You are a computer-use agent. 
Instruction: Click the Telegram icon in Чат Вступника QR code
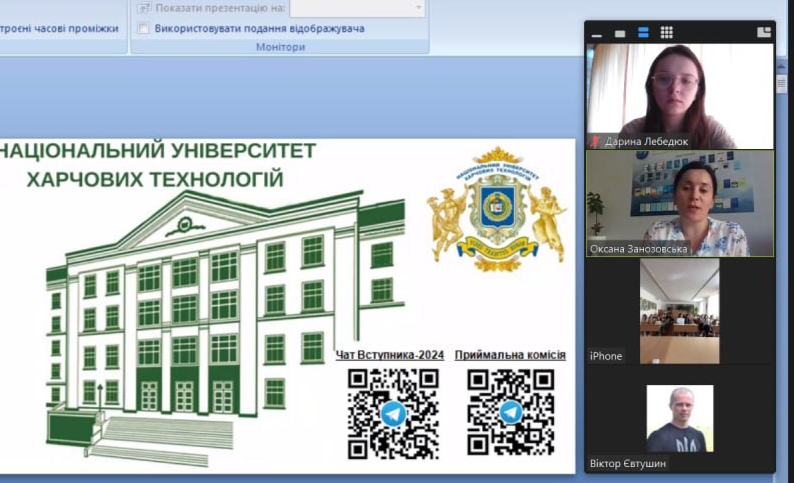[x=393, y=414]
